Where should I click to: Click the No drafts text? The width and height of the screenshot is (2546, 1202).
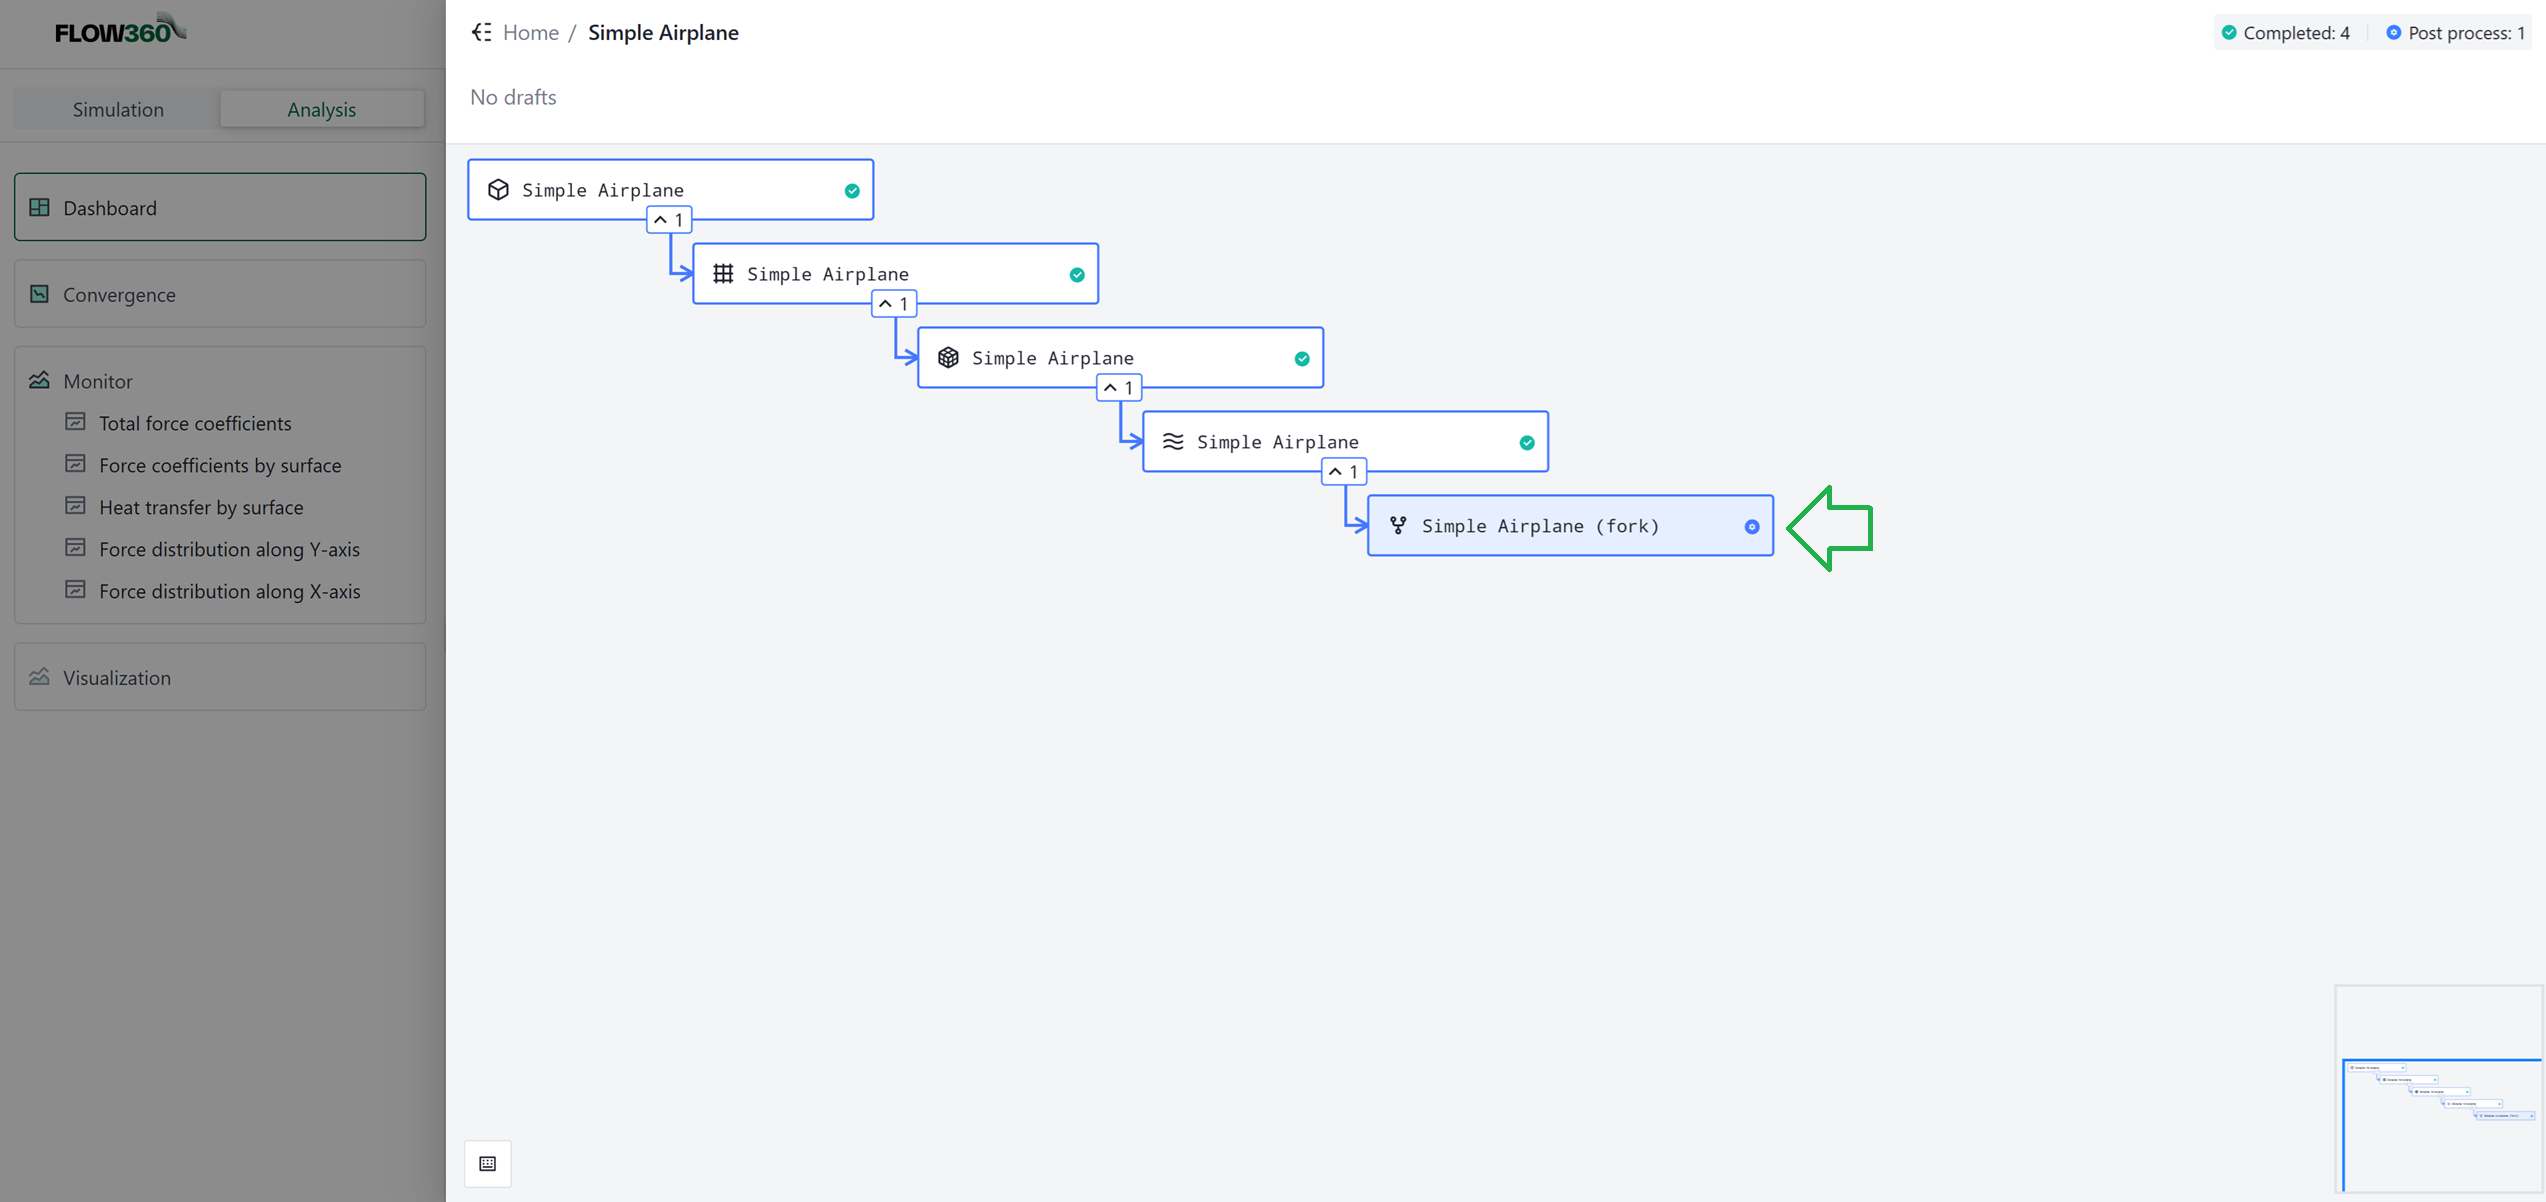click(x=513, y=97)
